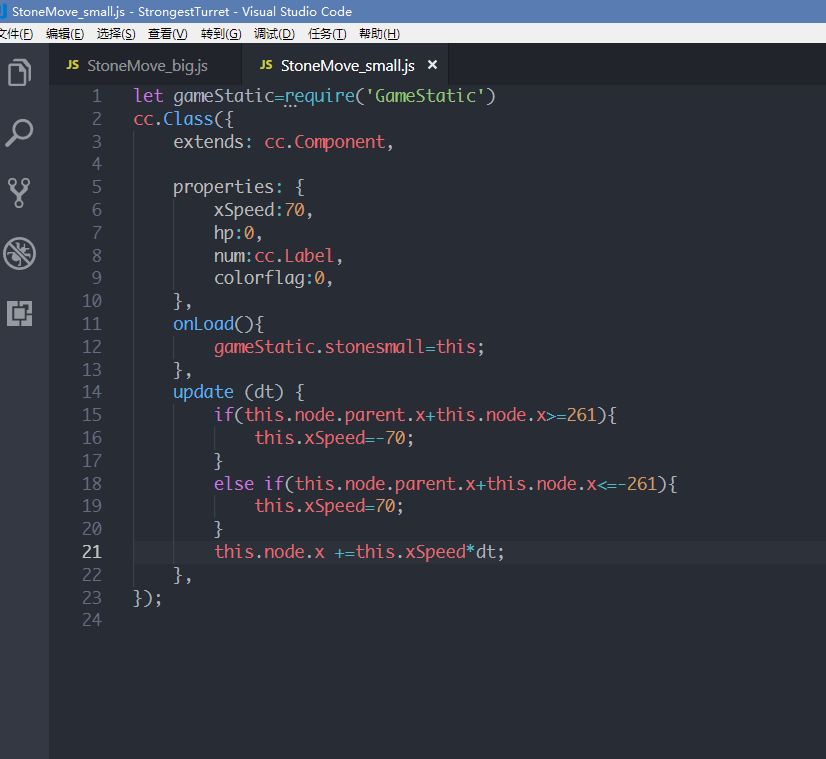Click 'cc.Label' on line 8
826x759 pixels.
[x=294, y=256]
